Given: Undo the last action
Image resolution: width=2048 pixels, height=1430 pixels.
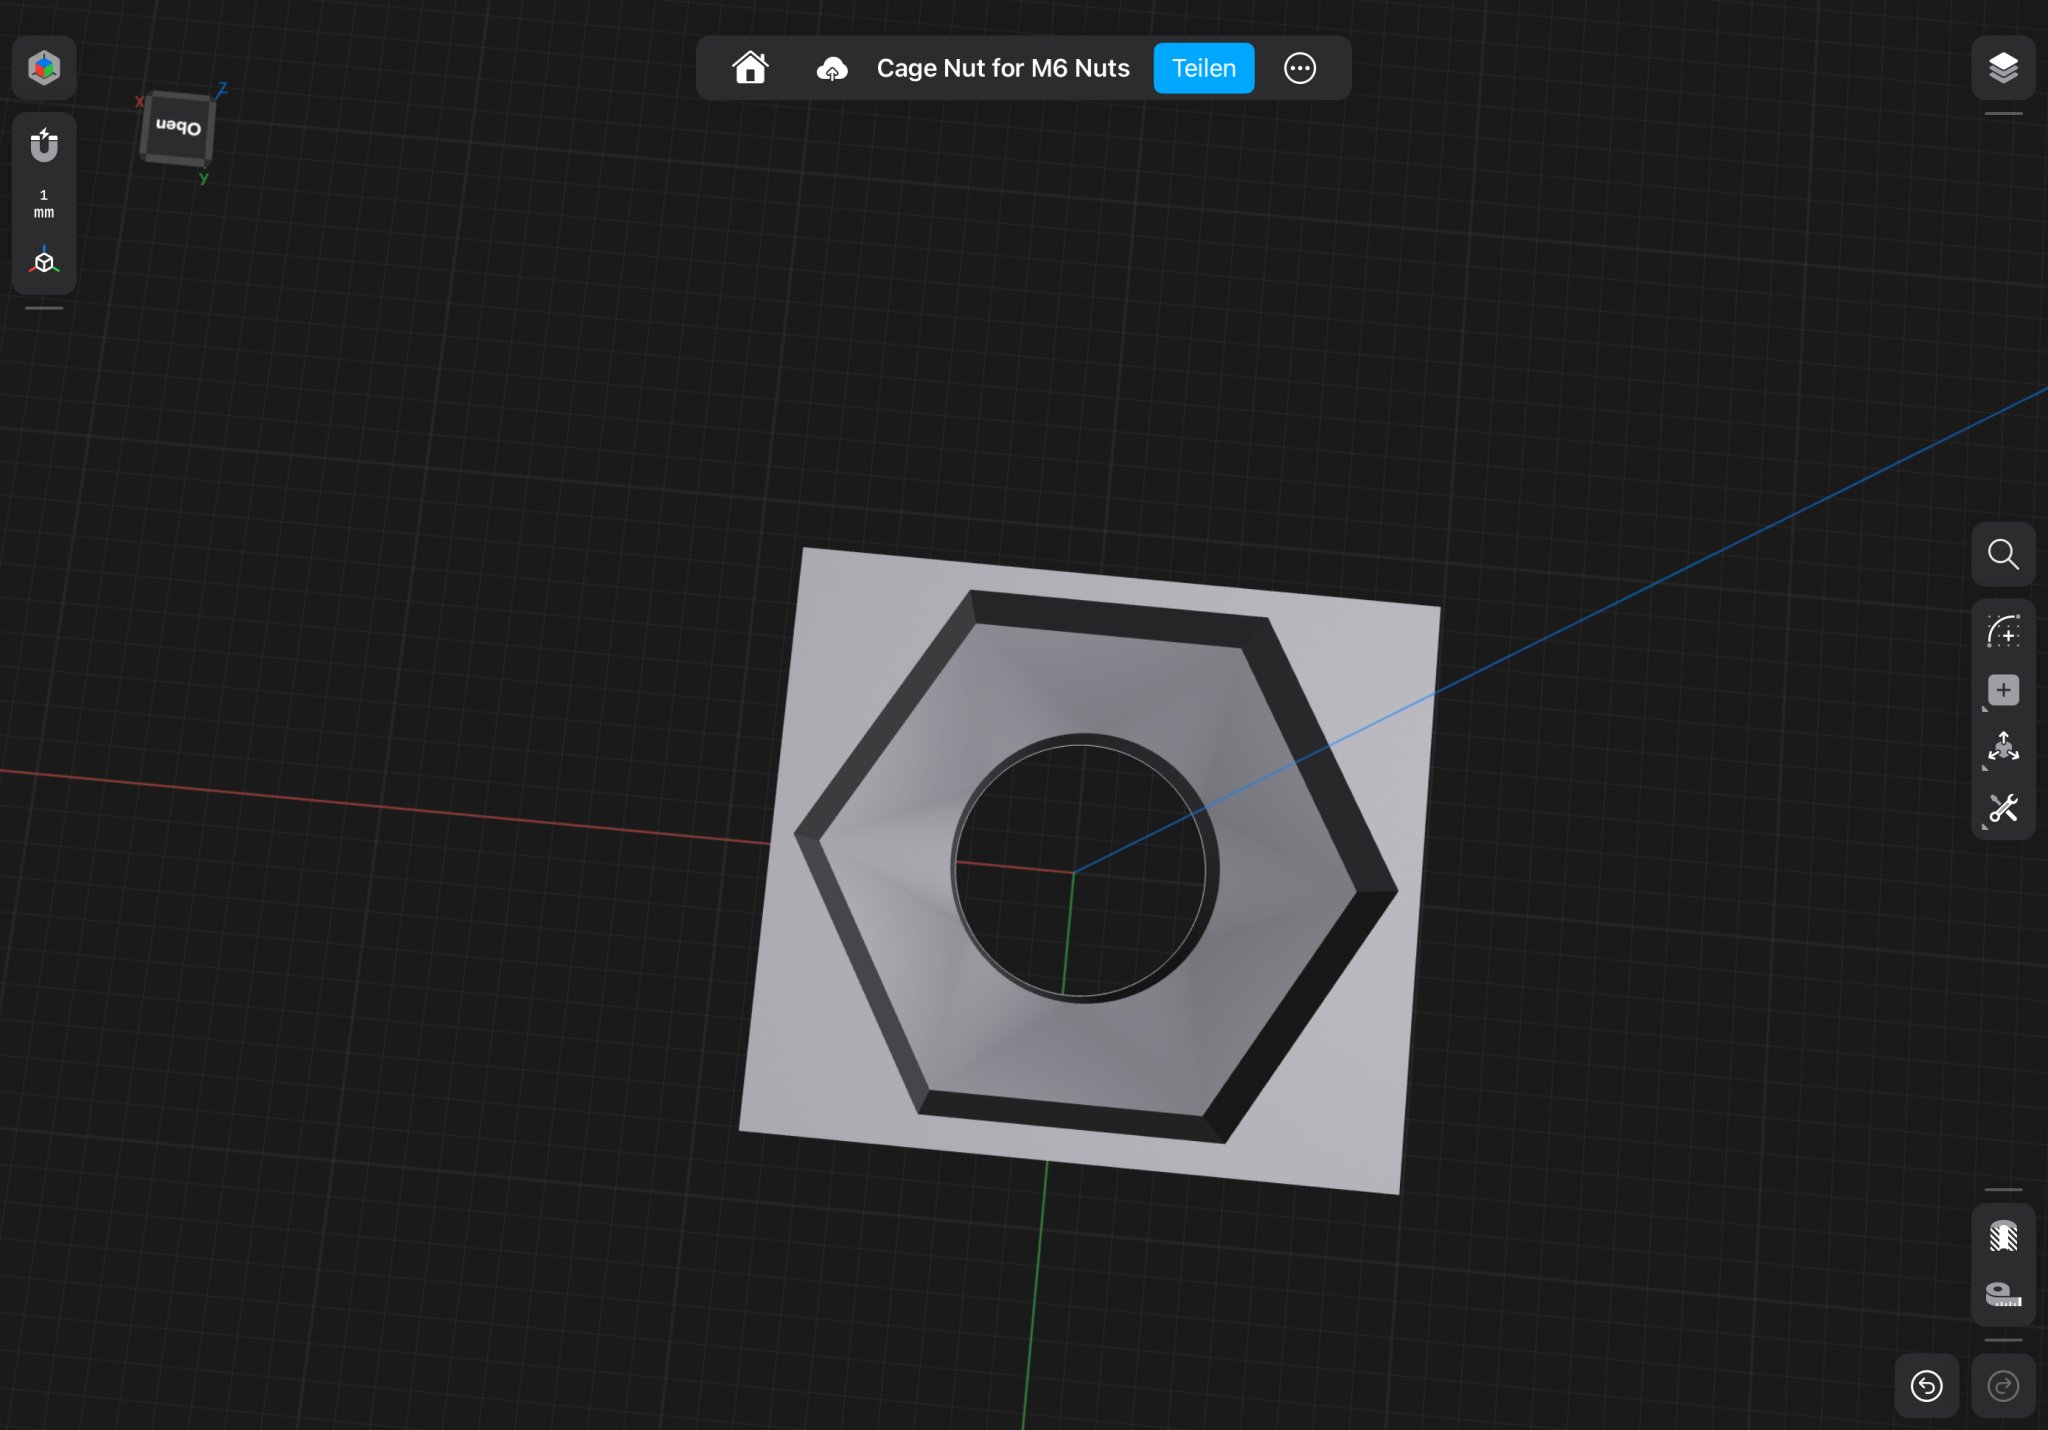Looking at the screenshot, I should coord(1926,1386).
